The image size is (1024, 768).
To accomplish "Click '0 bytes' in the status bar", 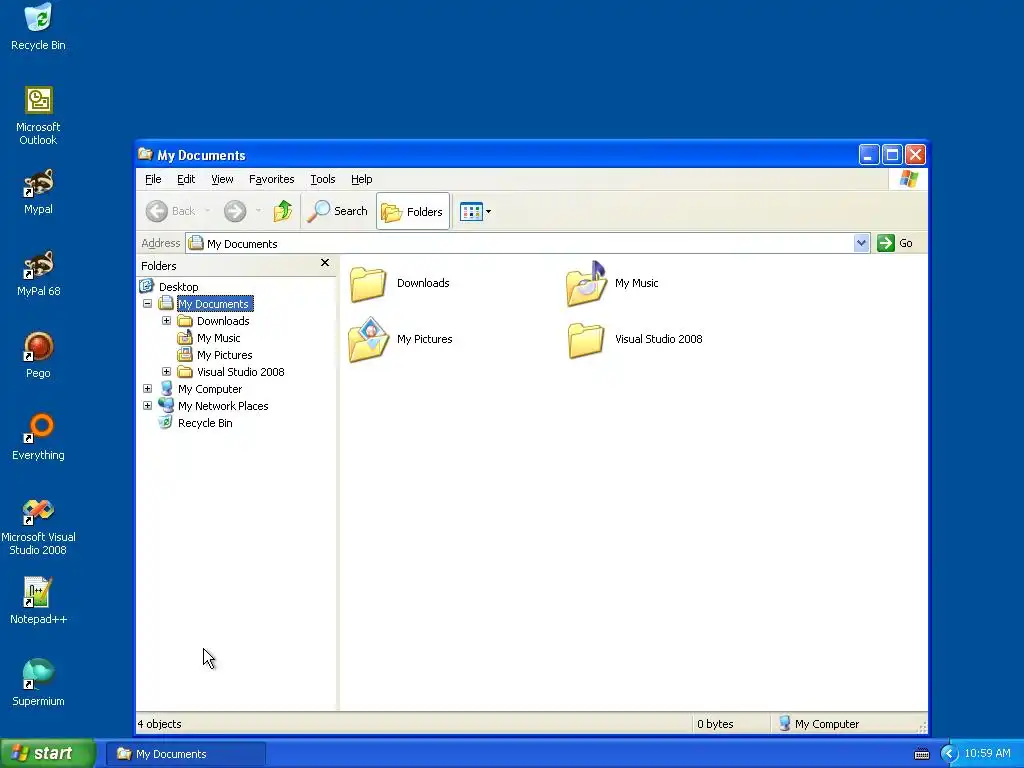I will [715, 724].
